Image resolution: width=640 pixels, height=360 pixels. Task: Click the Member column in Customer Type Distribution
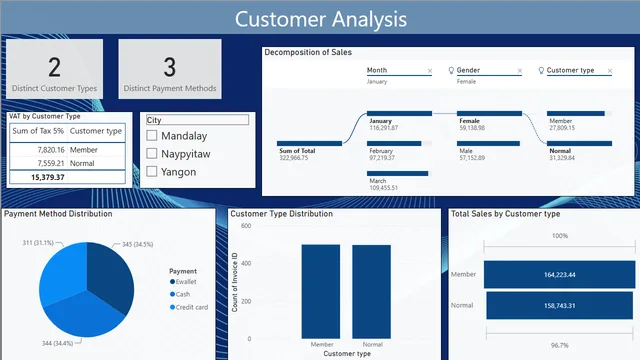point(321,291)
